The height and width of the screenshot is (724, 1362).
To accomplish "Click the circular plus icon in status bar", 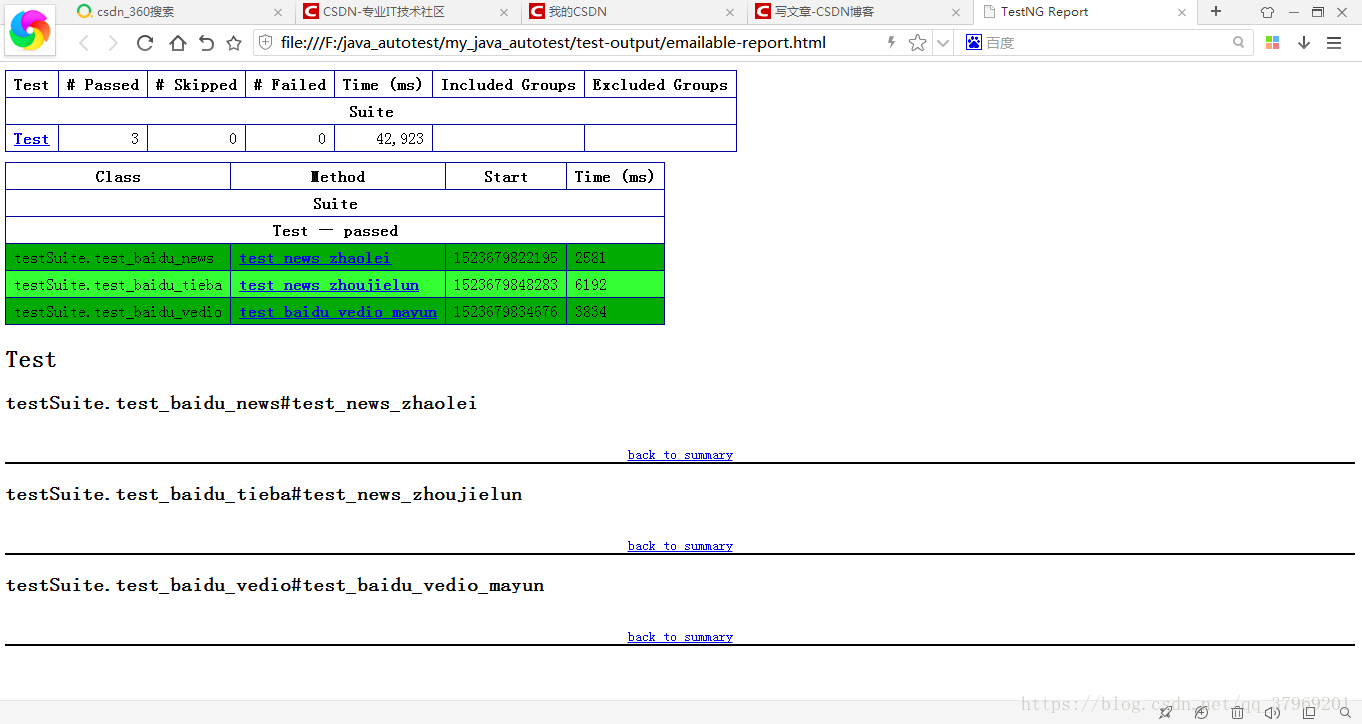I will [x=1201, y=712].
